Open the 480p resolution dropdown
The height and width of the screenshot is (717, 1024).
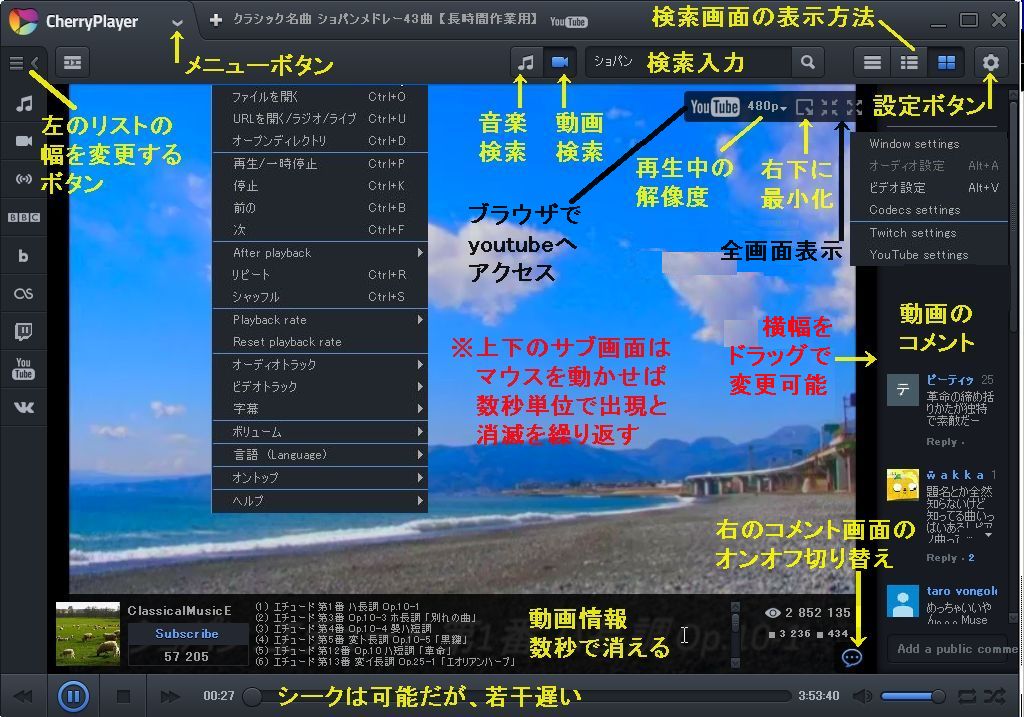pos(767,106)
